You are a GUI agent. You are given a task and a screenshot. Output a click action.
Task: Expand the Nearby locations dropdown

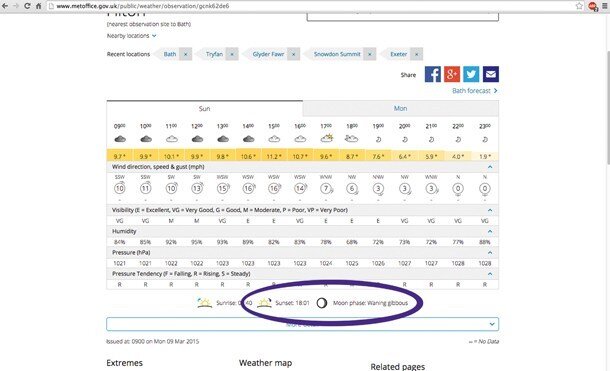tap(131, 36)
